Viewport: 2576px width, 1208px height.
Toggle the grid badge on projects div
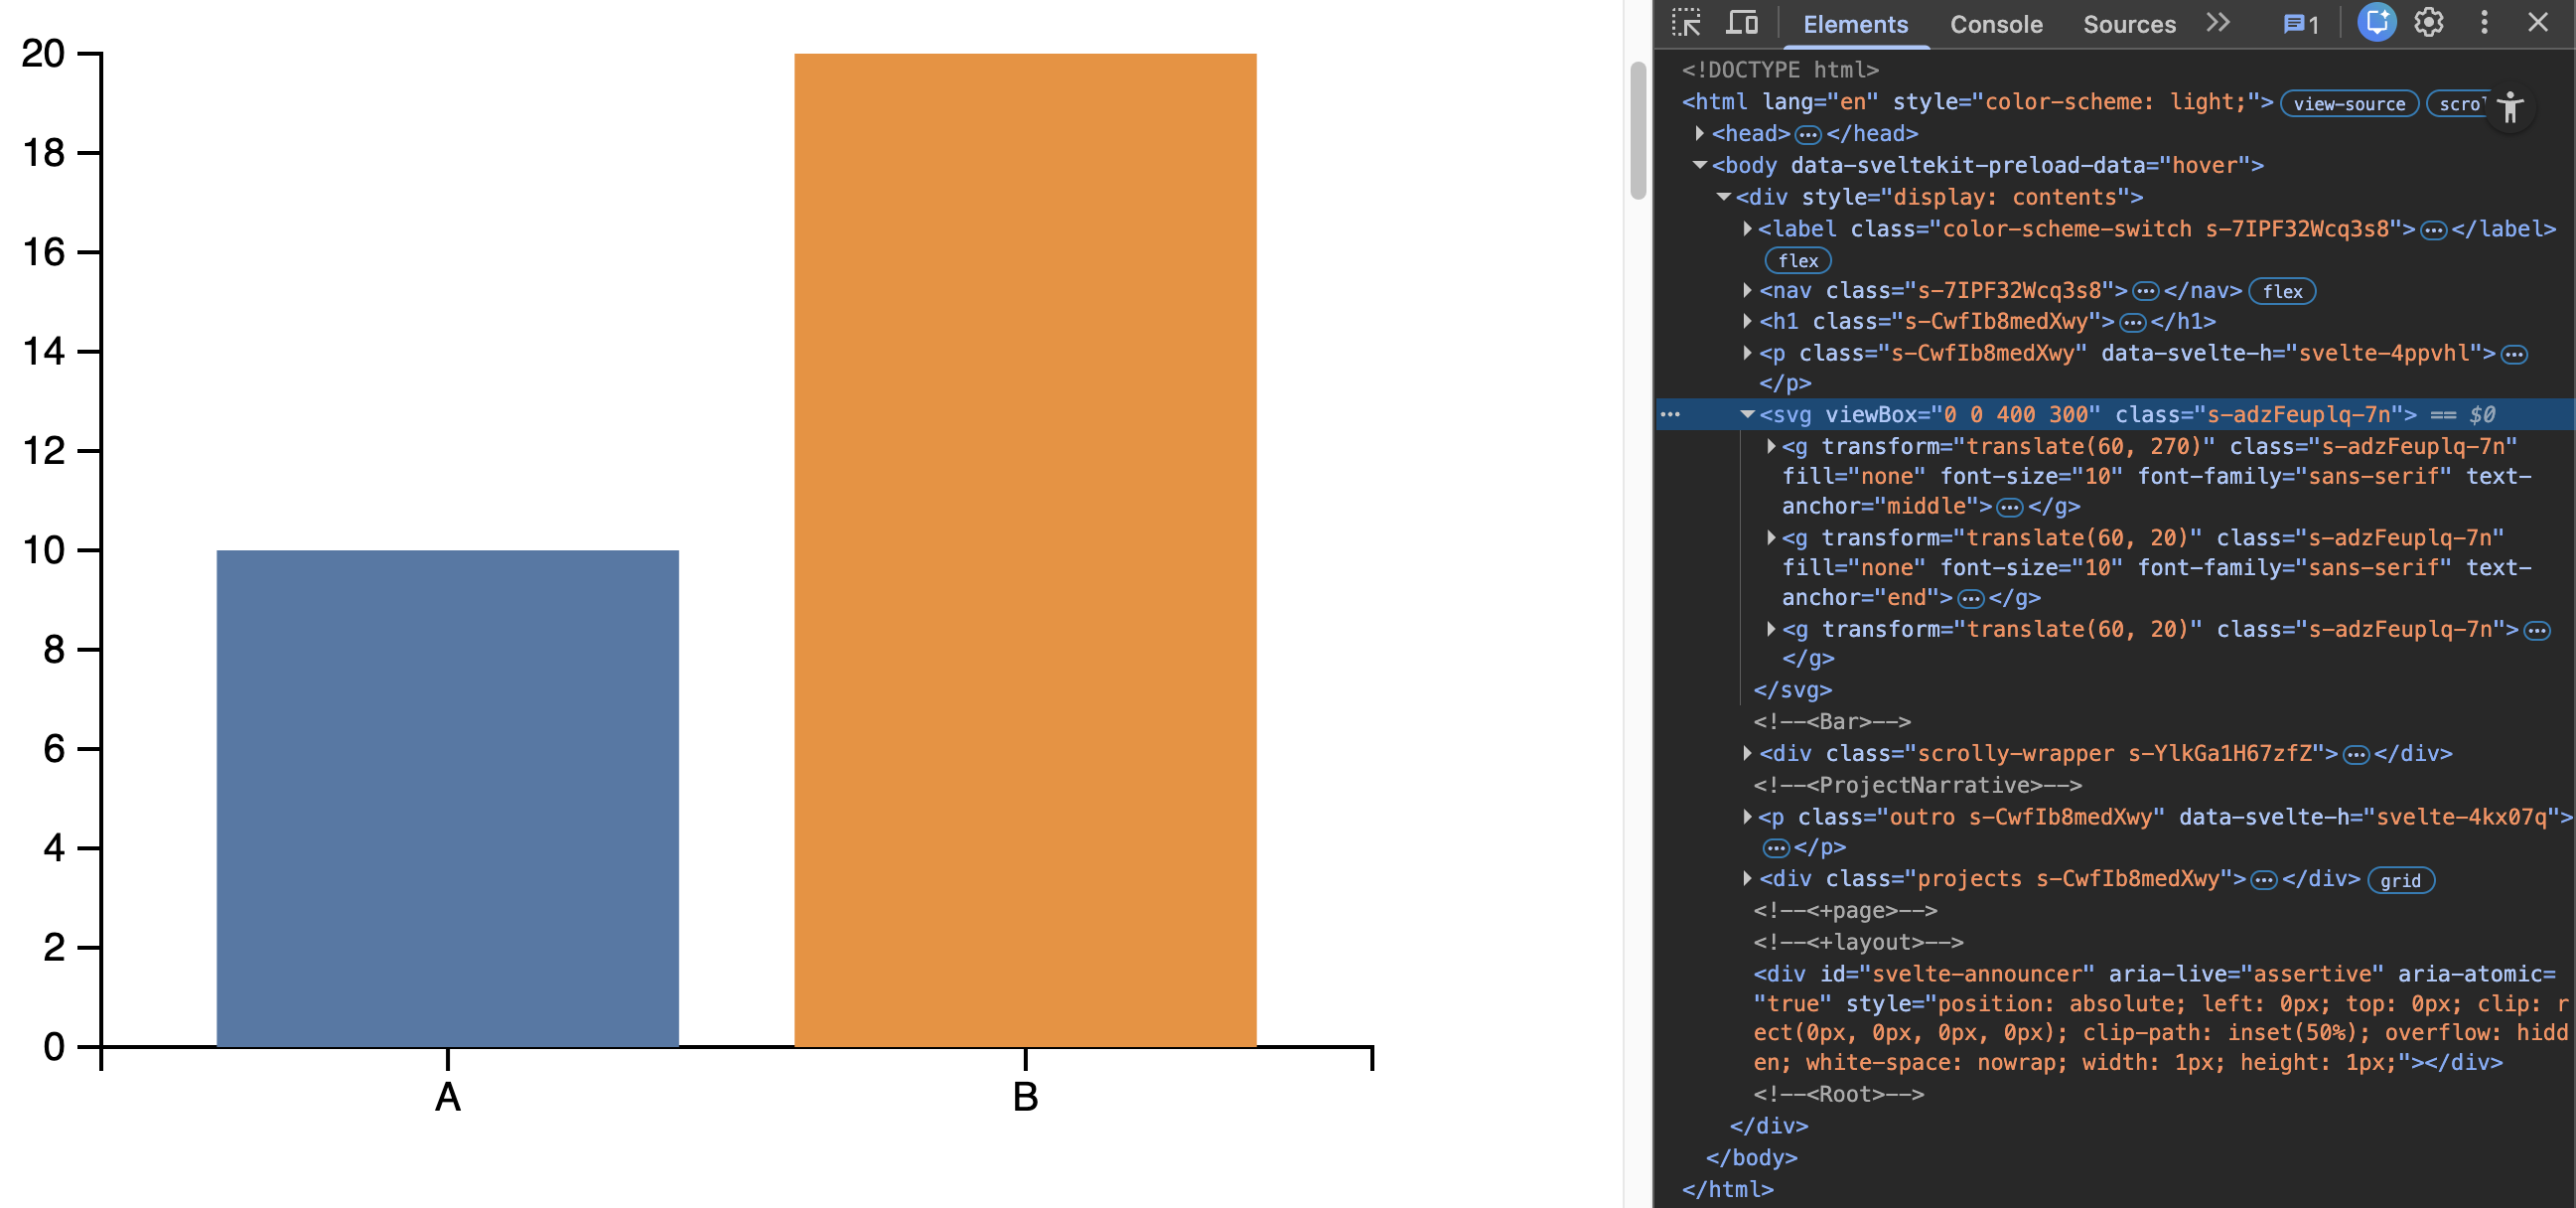coord(2400,880)
